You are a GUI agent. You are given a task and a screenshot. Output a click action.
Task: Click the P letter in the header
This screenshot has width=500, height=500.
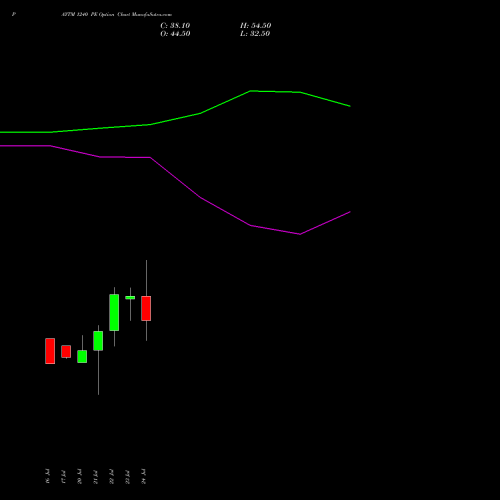(x=14, y=14)
